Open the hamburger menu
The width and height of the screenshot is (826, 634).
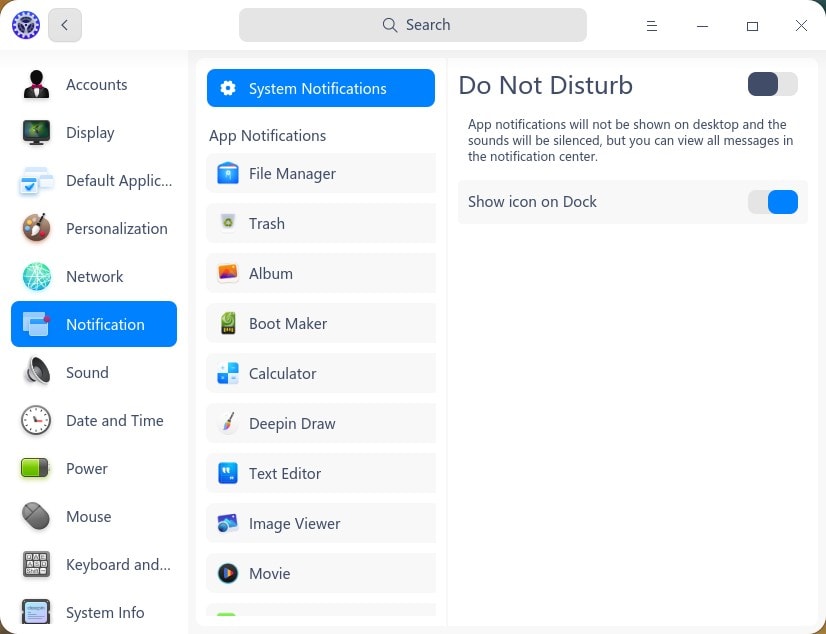(x=652, y=25)
